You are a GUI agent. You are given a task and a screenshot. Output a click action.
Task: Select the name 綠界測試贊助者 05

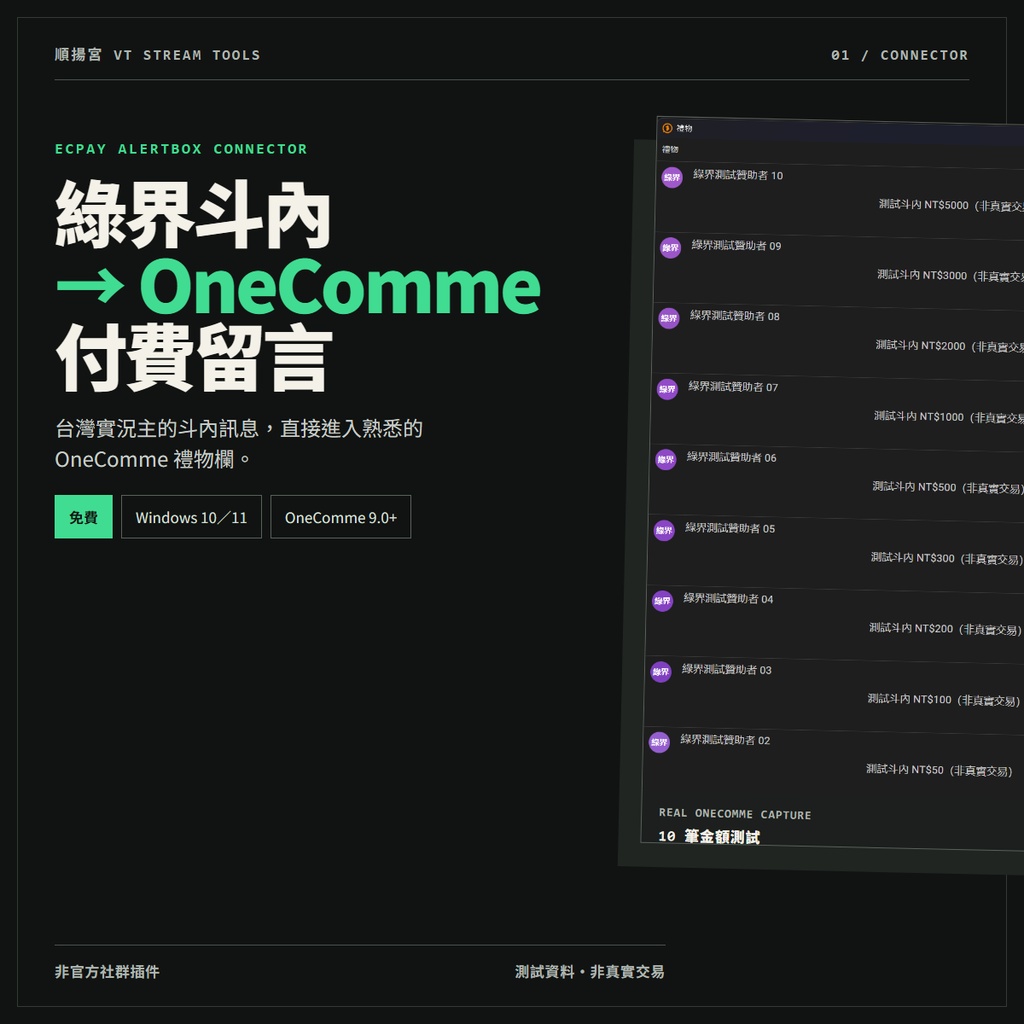[729, 528]
